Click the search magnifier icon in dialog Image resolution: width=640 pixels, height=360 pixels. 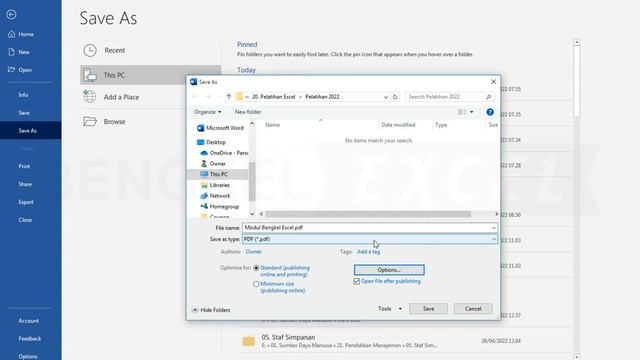489,97
